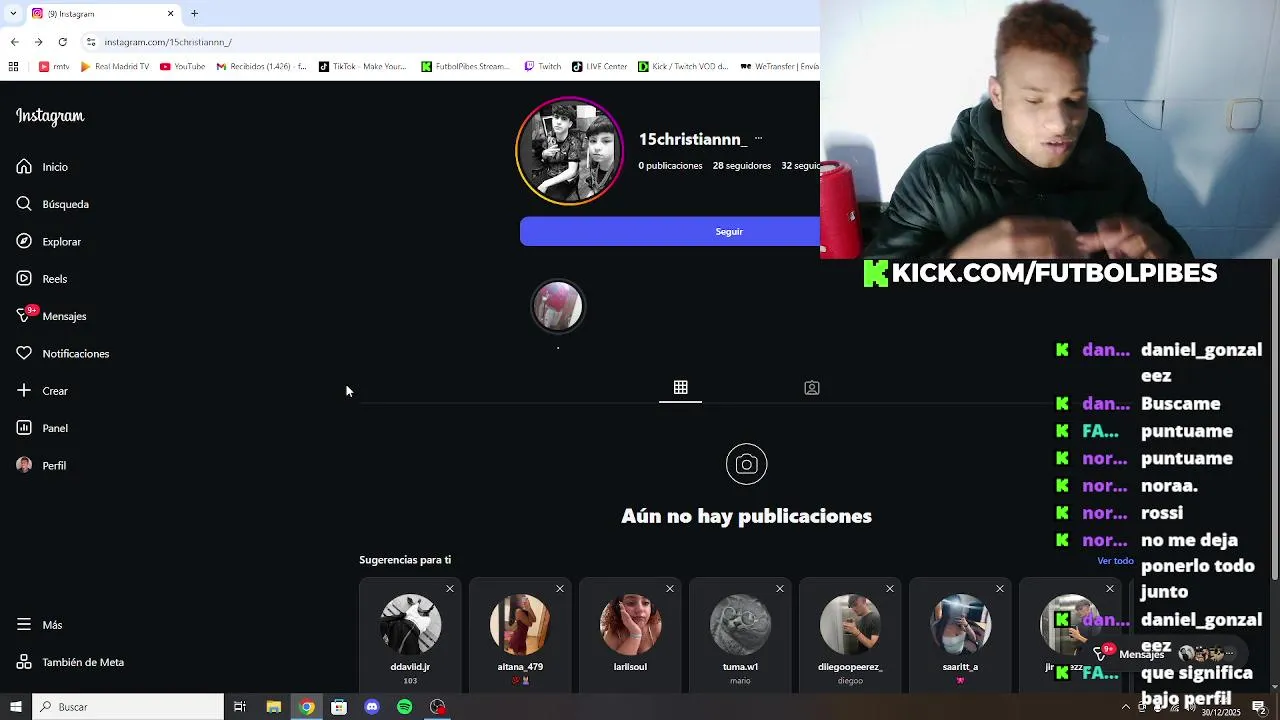Select the posts grid tab
1280x720 pixels.
coord(680,388)
